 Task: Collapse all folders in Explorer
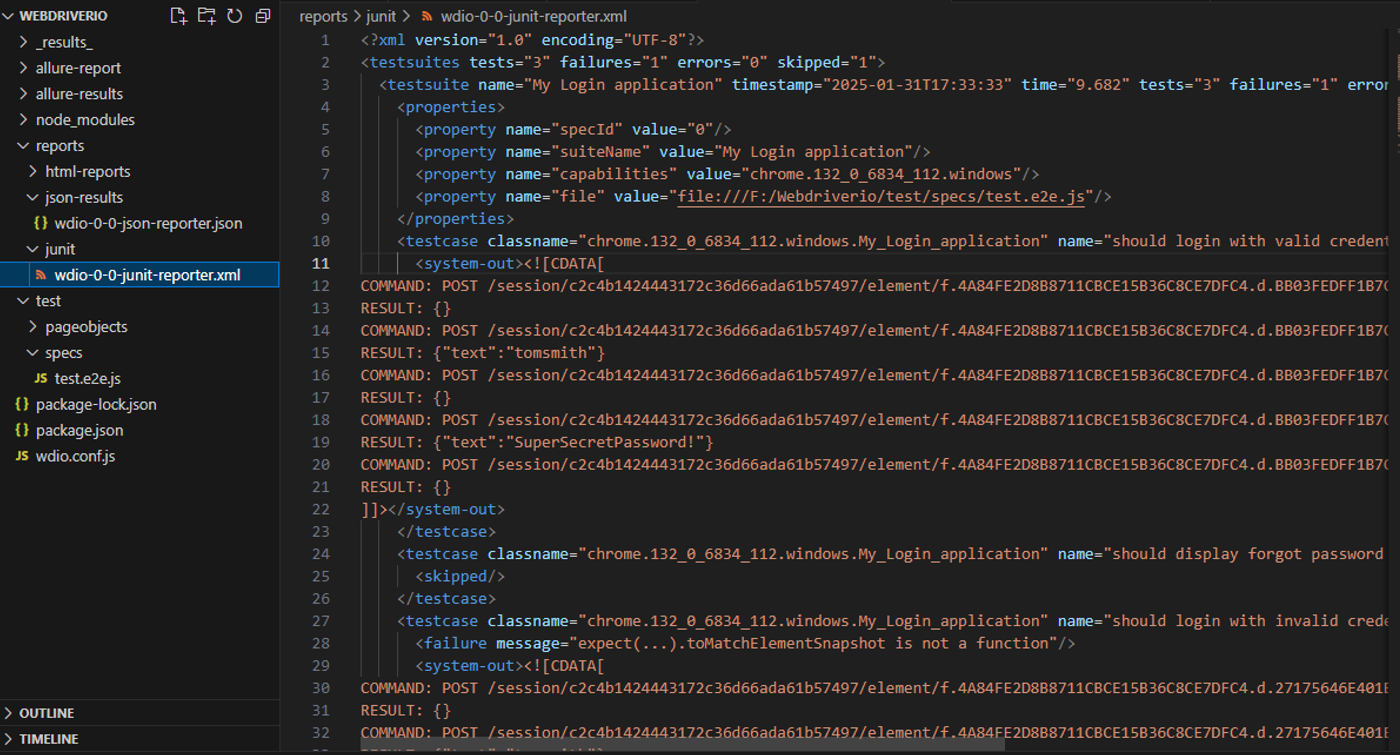[x=263, y=16]
